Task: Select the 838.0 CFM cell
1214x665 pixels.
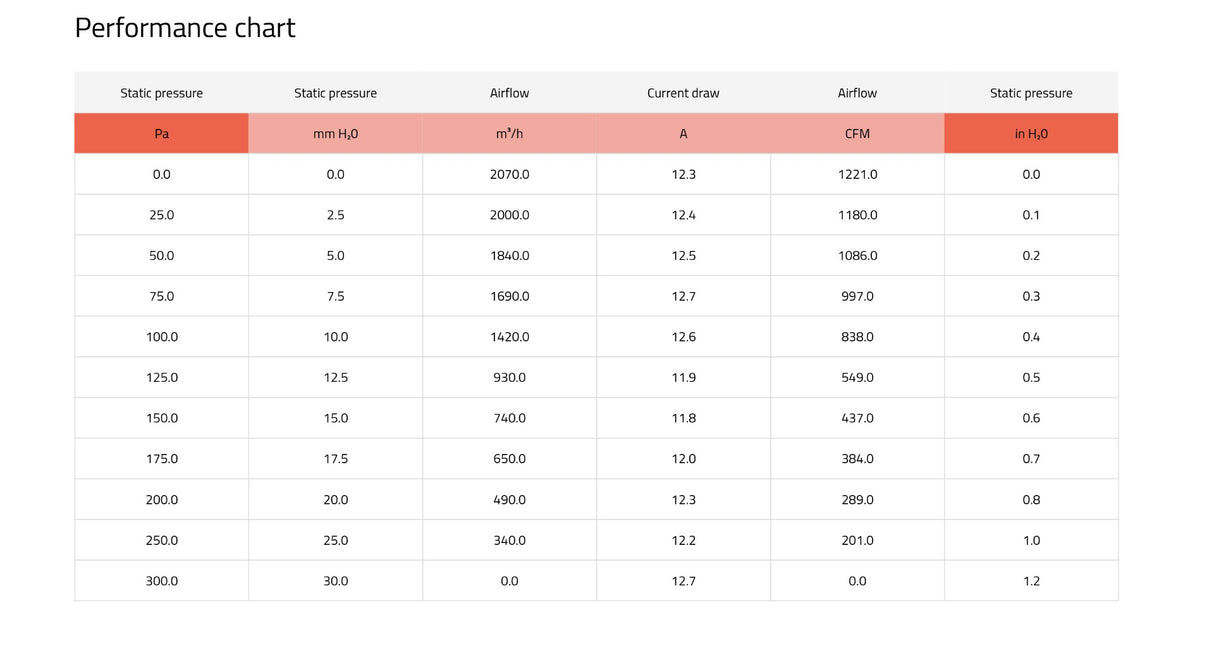Action: tap(858, 337)
